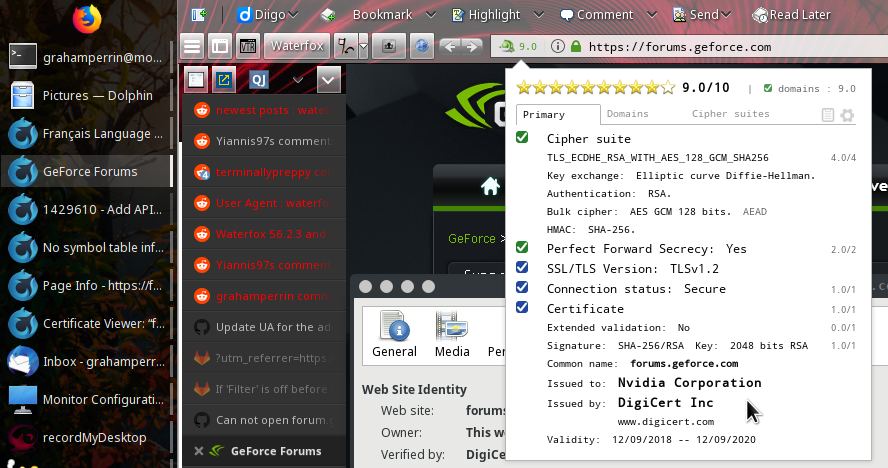Click the Certificate check mark

click(x=522, y=307)
